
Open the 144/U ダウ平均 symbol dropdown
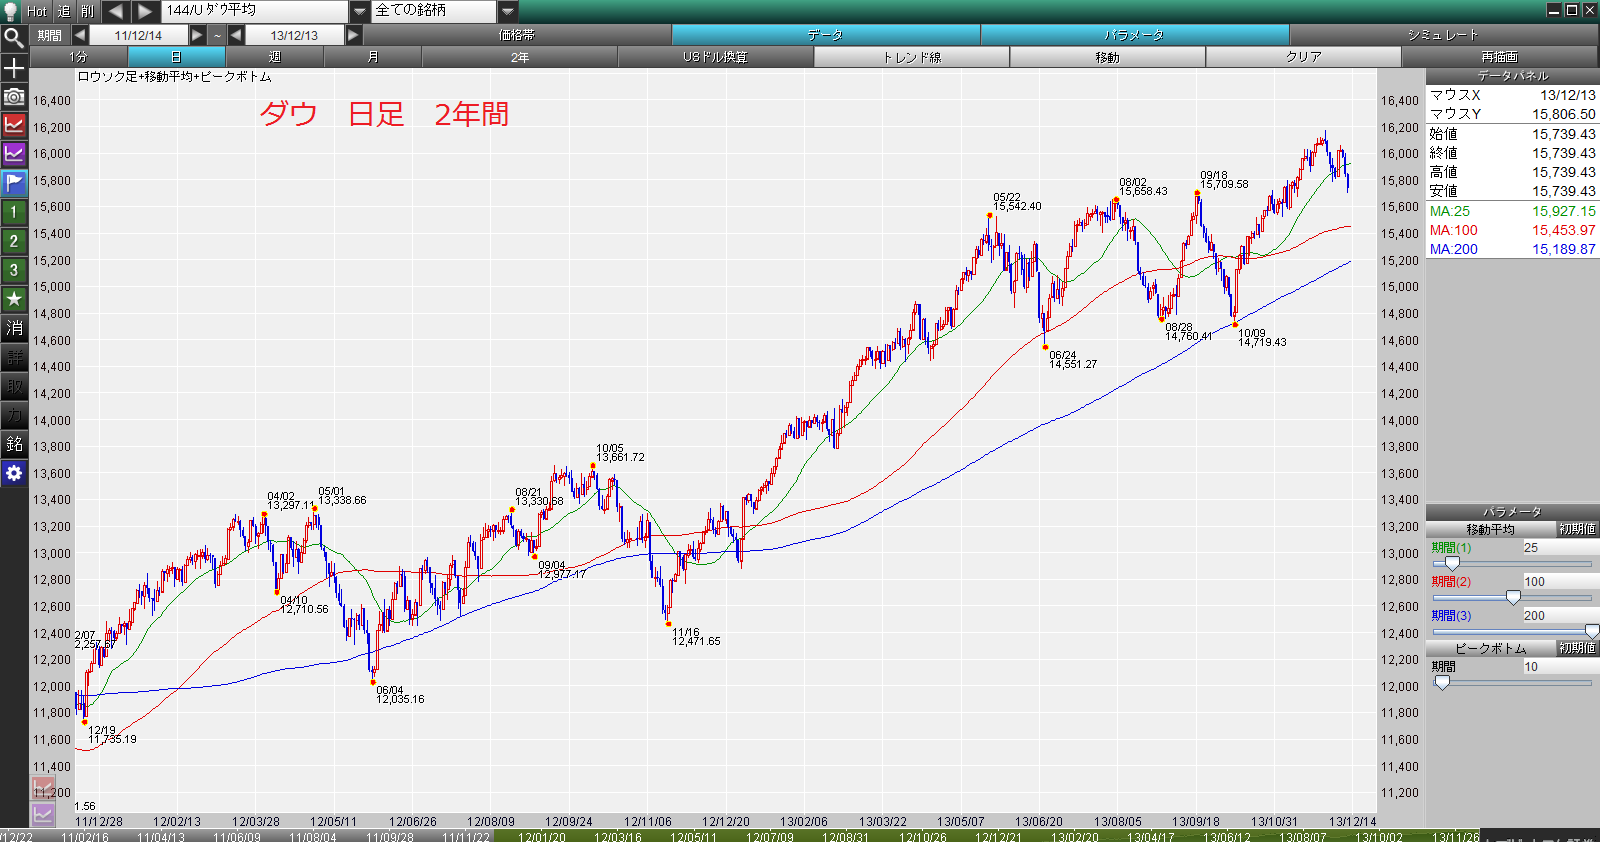point(360,11)
